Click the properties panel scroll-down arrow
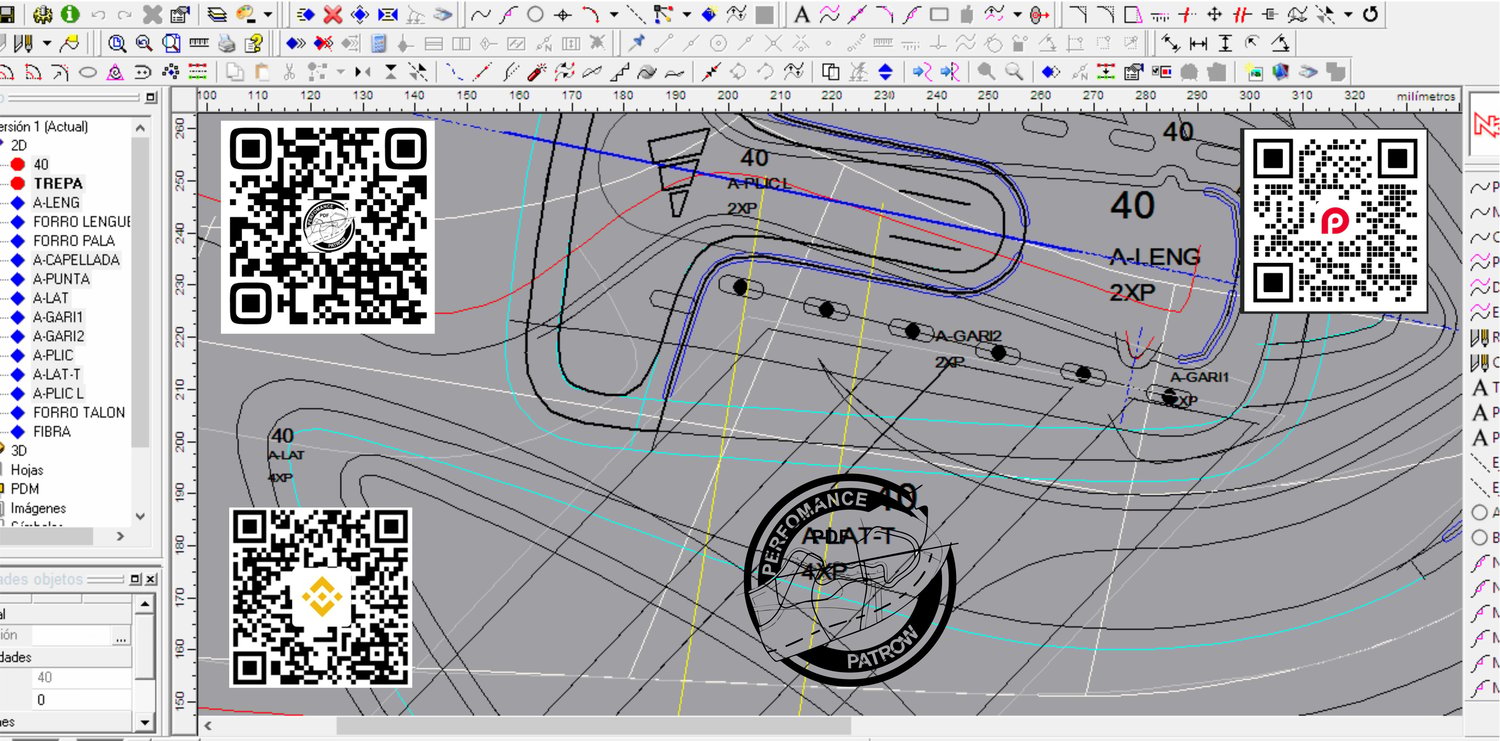Screen dimensions: 1500x741 tap(145, 722)
